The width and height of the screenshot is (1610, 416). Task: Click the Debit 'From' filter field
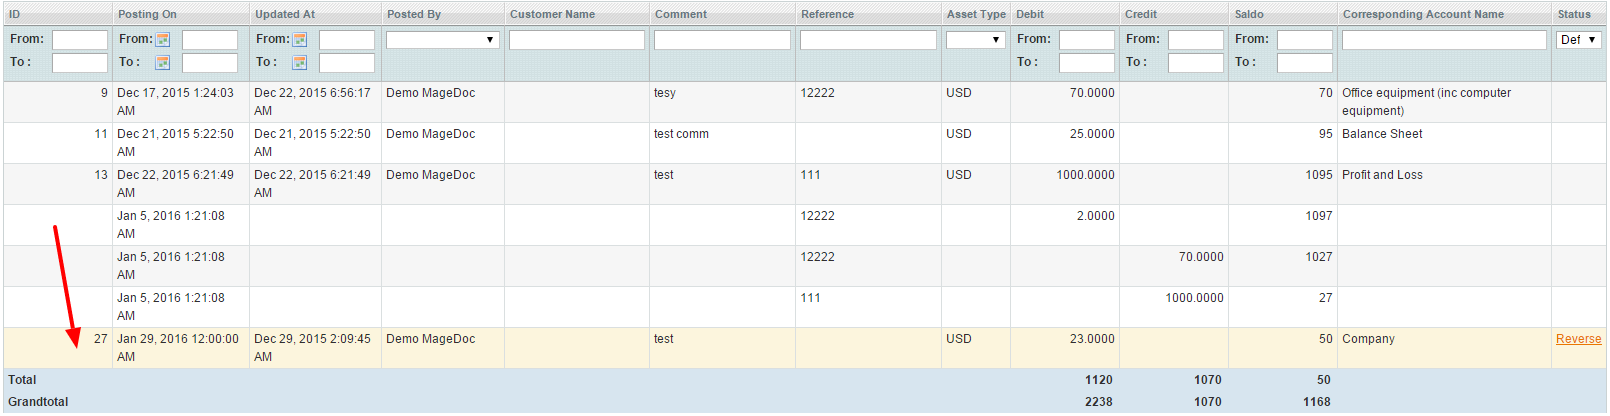tap(1086, 40)
